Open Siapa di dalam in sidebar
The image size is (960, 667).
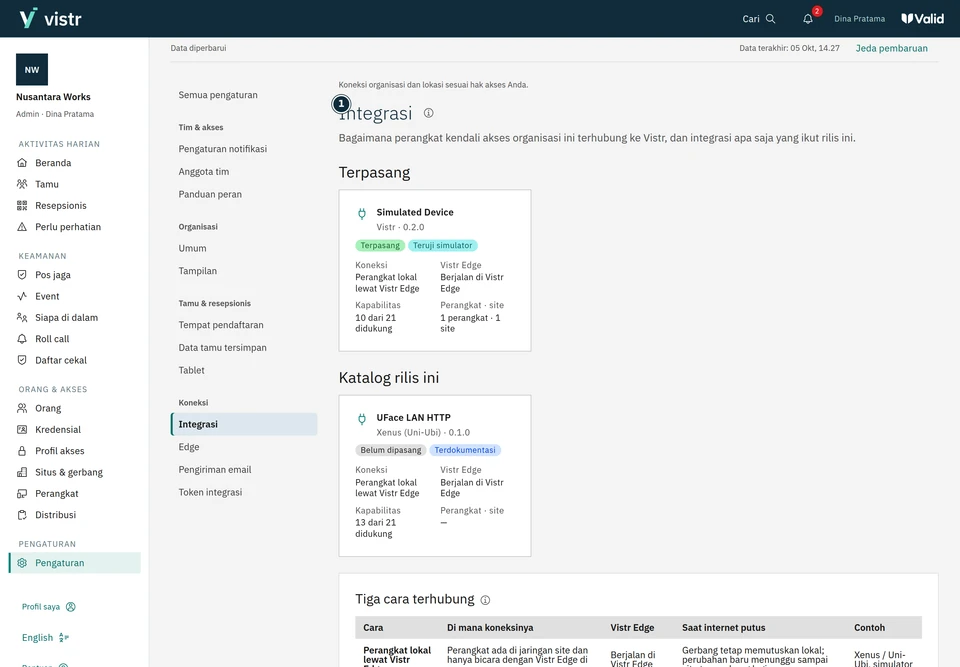coord(66,318)
